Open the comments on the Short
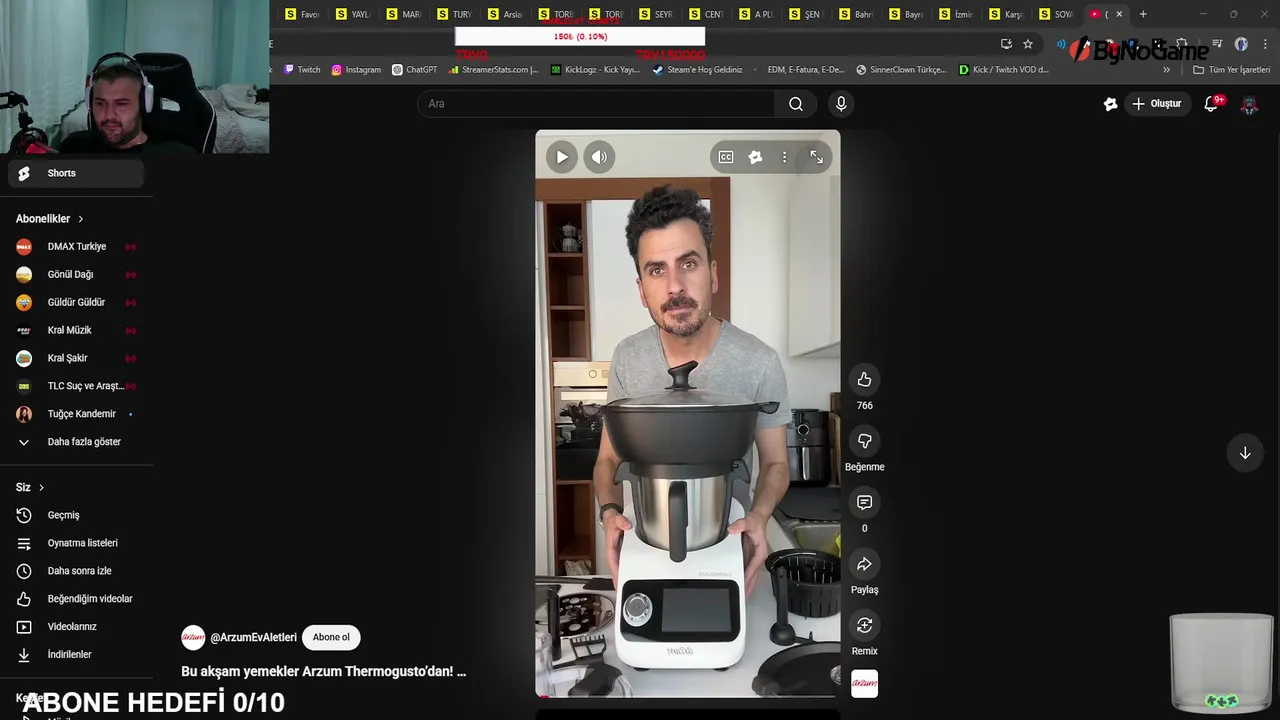Image resolution: width=1280 pixels, height=720 pixels. point(864,502)
